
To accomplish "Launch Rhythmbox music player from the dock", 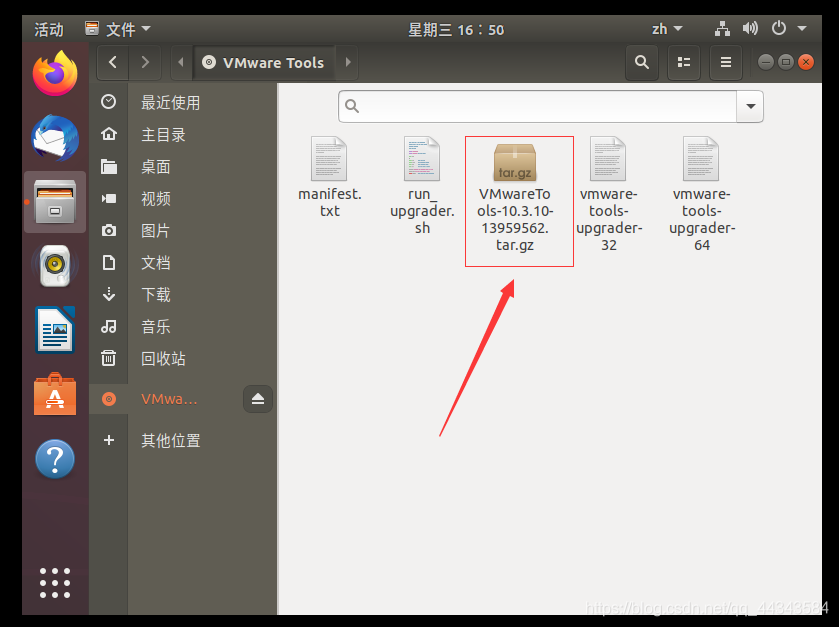I will (55, 266).
